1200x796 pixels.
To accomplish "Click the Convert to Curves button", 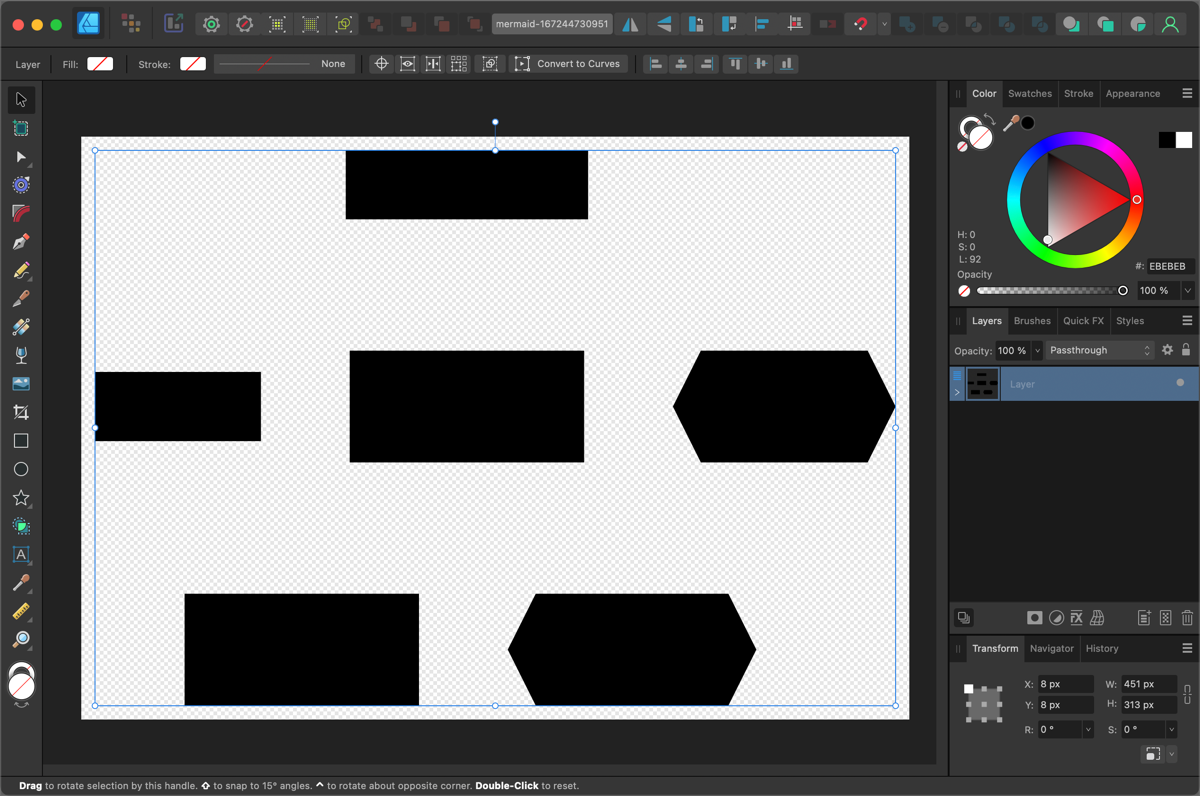I will point(568,64).
